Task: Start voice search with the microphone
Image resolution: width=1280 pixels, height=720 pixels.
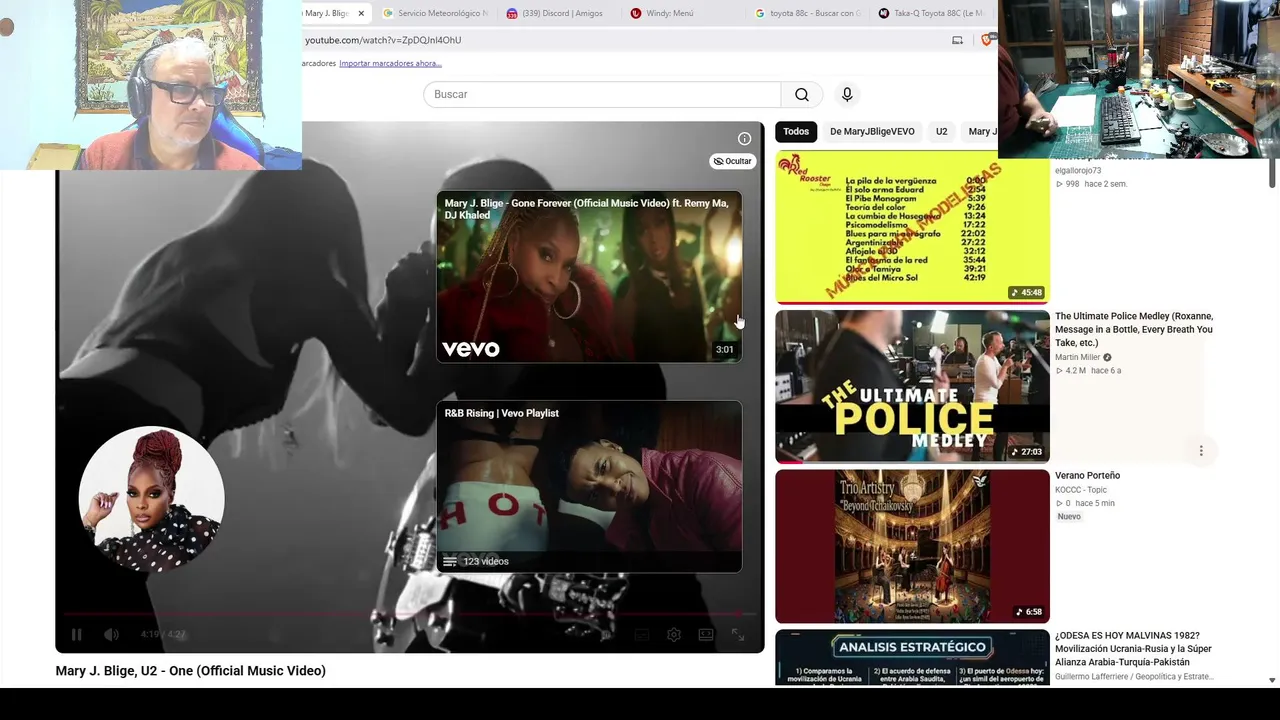Action: point(847,94)
